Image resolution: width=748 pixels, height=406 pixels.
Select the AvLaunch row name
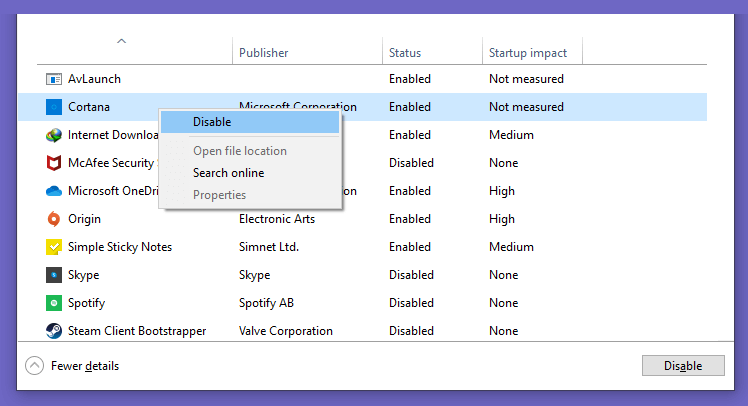(94, 79)
